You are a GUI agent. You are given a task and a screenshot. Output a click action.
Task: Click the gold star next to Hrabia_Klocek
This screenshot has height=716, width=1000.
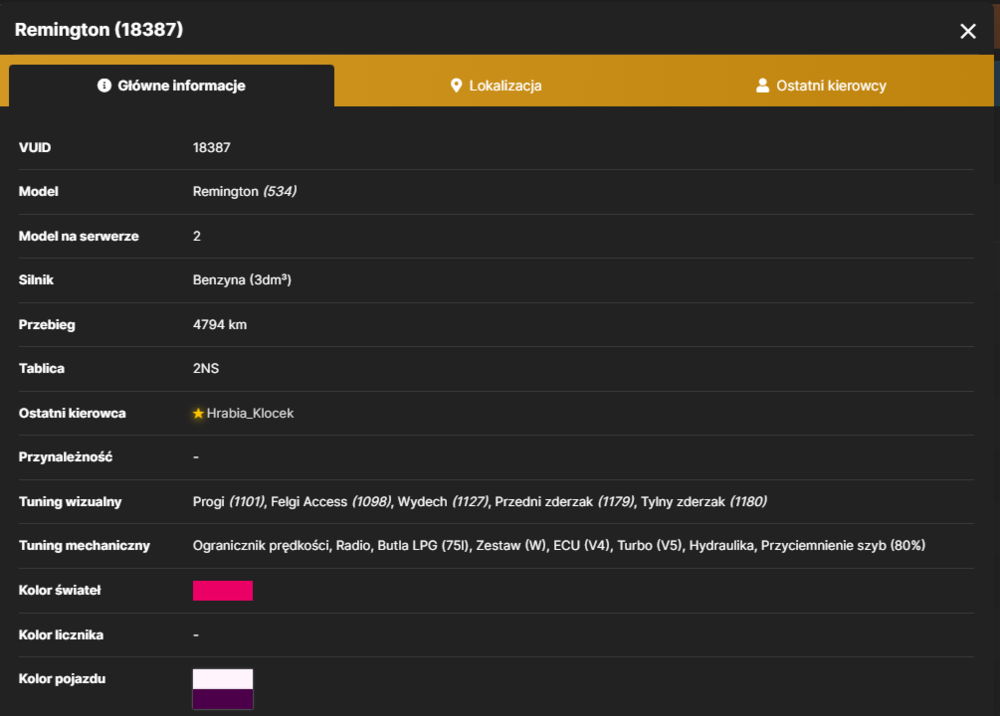(x=198, y=414)
